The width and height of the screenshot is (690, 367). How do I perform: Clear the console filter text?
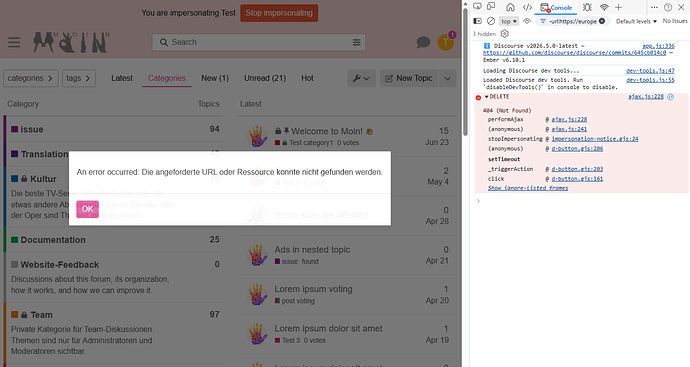point(602,21)
